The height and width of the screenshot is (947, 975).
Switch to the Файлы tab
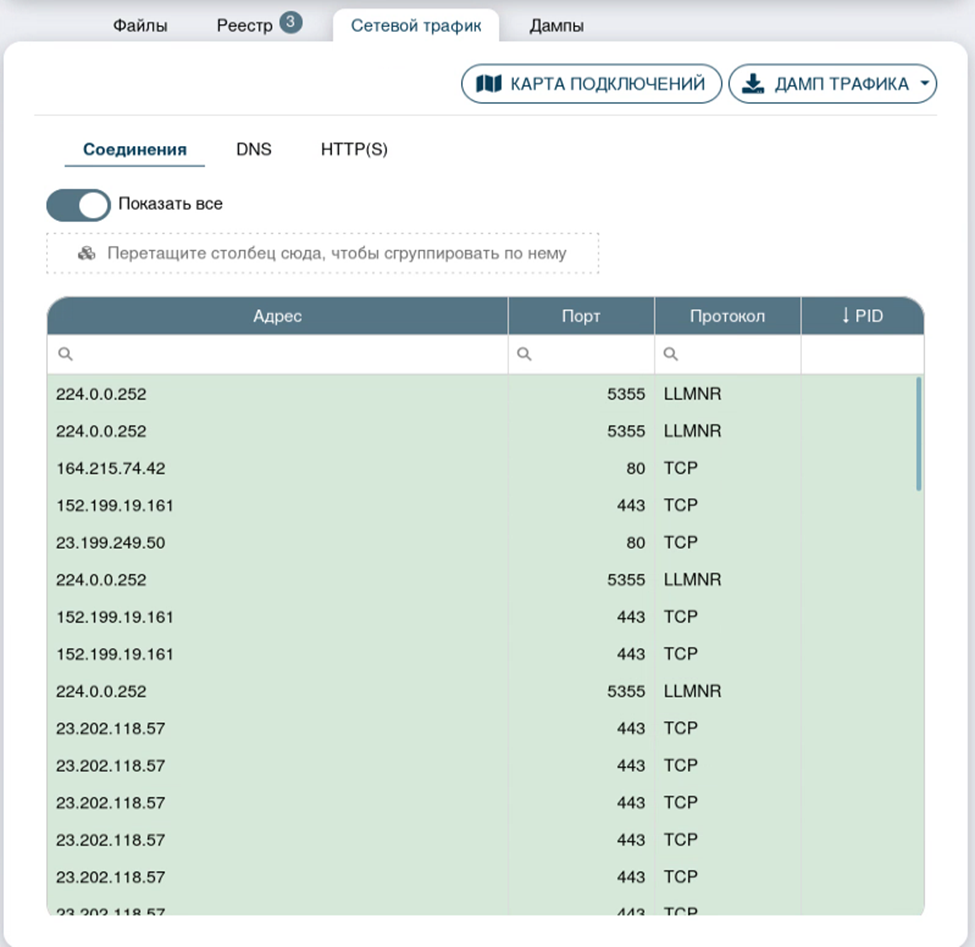tap(139, 26)
